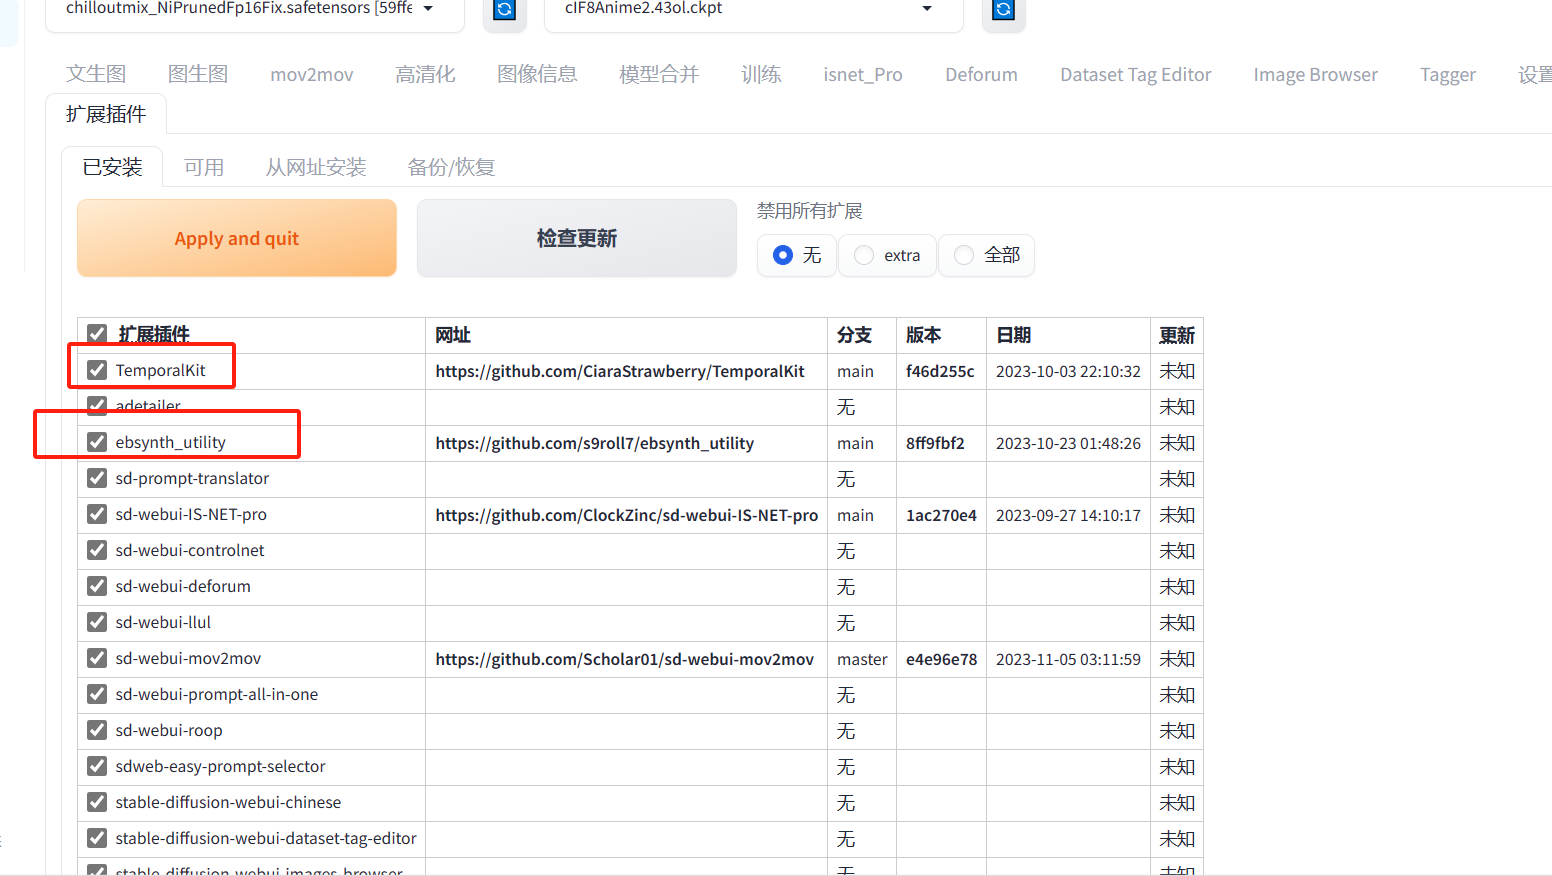Open the 从网址安装 sub-tab

click(316, 167)
